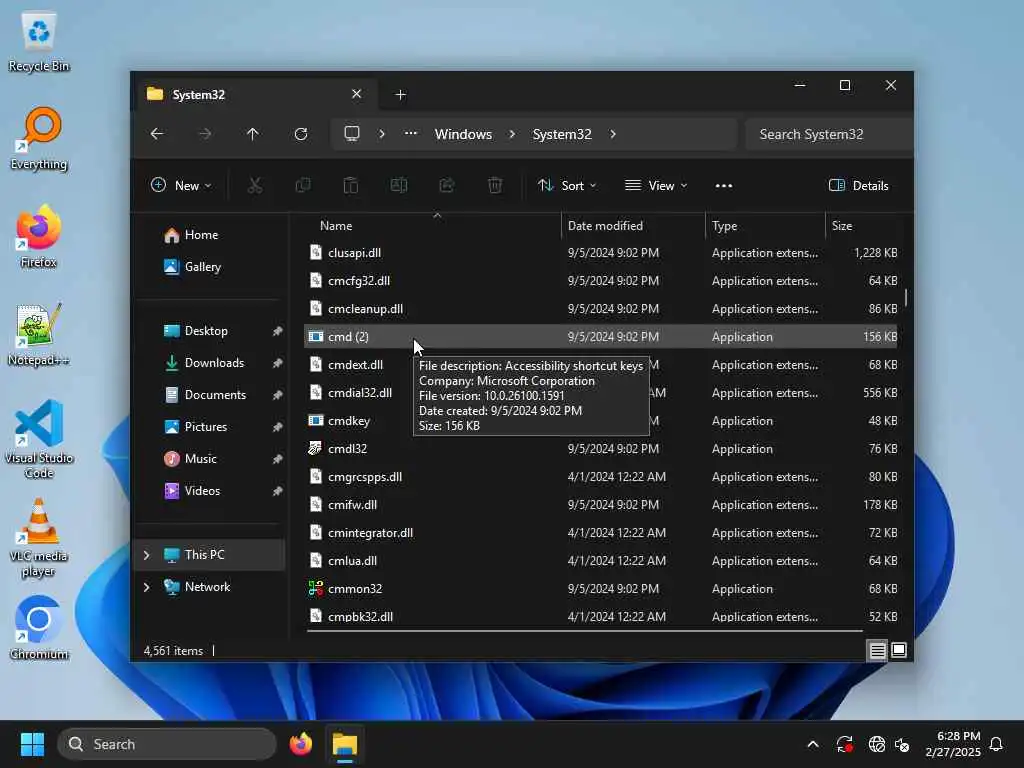This screenshot has height=768, width=1024.
Task: Launch Firefox from the taskbar
Action: [x=300, y=744]
